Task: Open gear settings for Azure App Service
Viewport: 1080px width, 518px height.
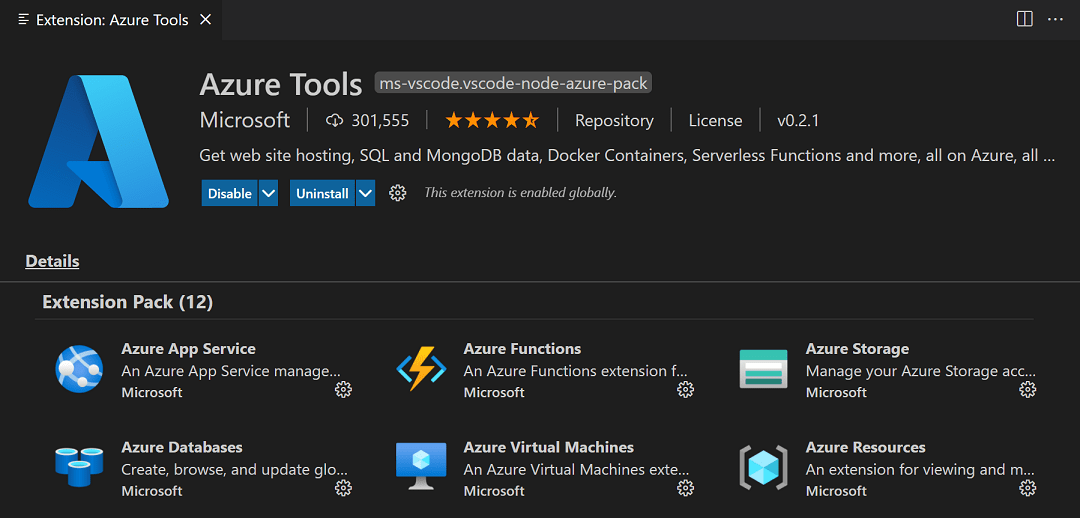Action: [343, 390]
